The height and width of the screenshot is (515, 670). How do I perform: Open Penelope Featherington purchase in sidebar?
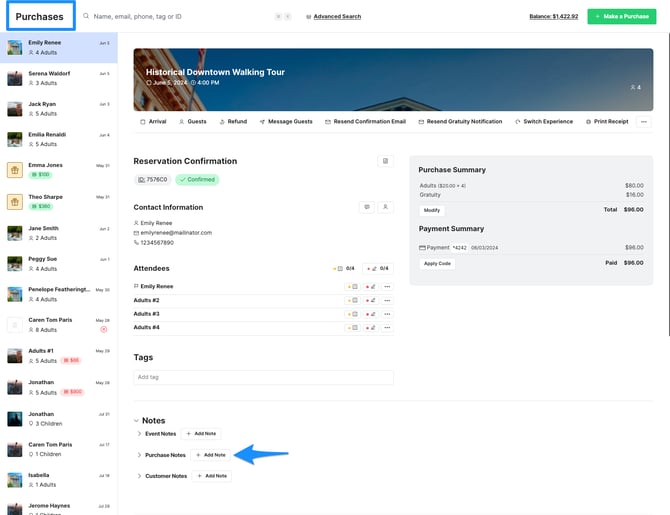(x=59, y=294)
